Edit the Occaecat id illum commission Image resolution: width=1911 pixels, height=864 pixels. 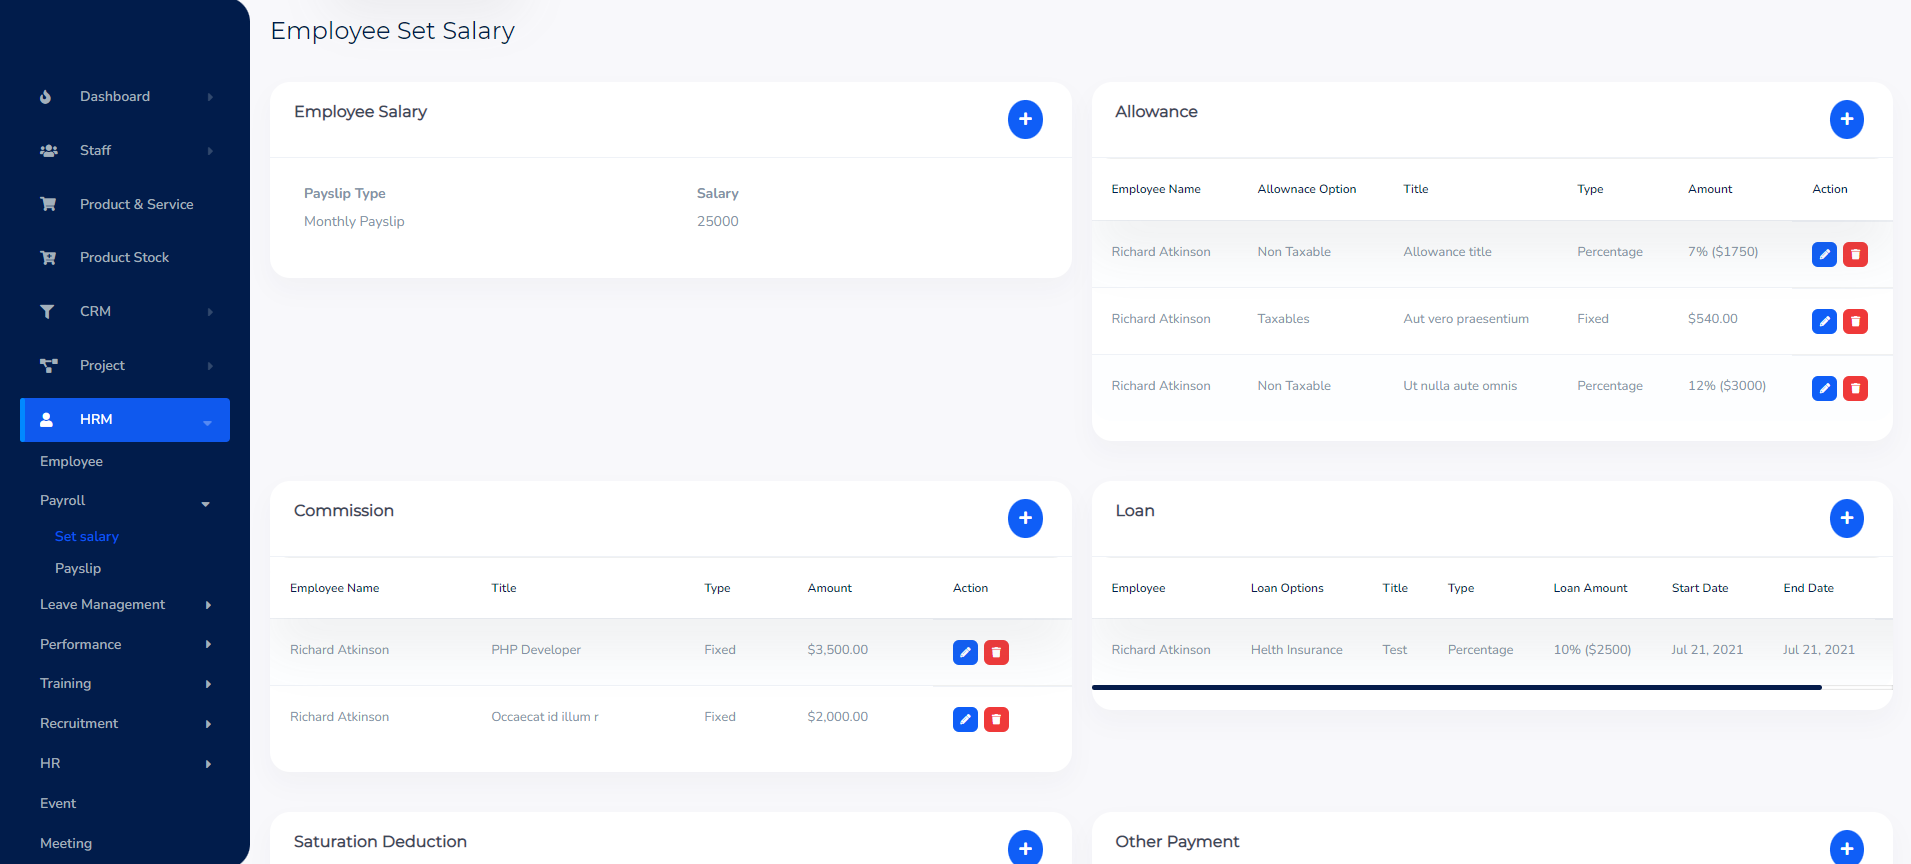pos(965,719)
